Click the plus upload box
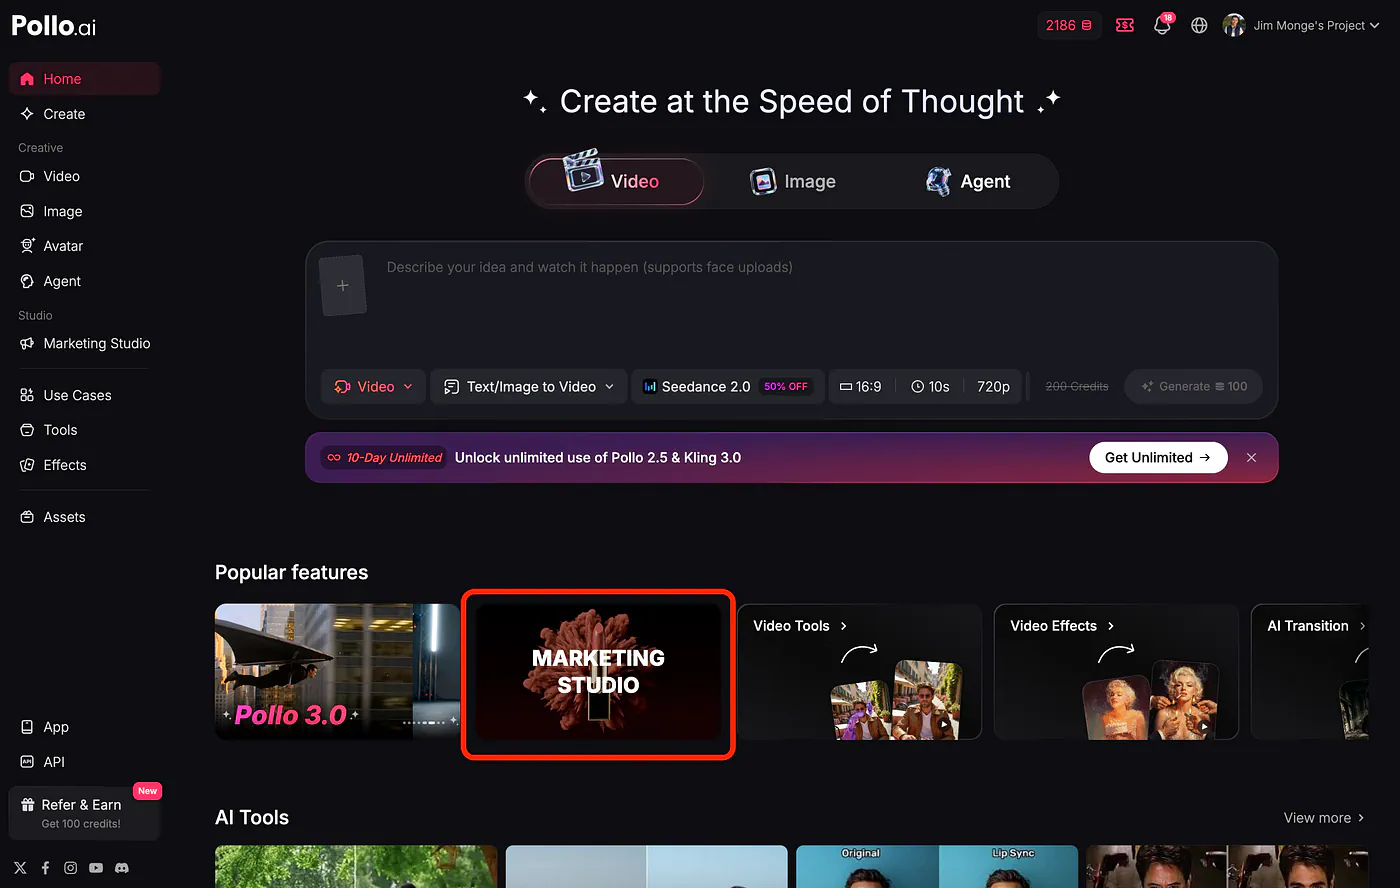 342,286
